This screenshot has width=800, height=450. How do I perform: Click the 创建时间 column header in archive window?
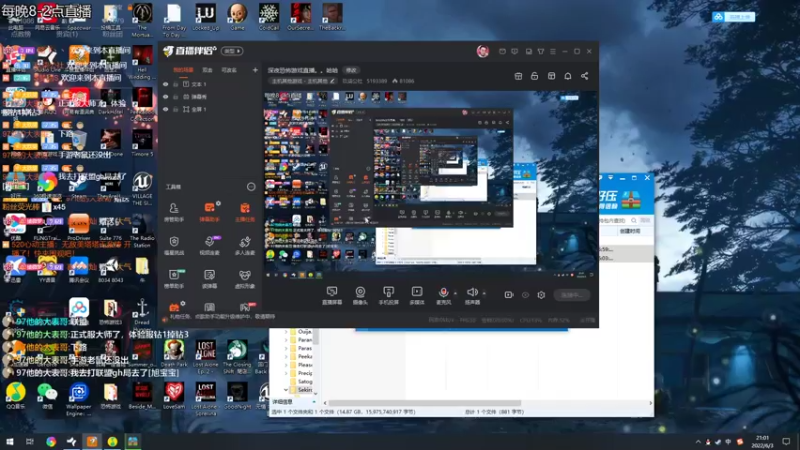630,231
